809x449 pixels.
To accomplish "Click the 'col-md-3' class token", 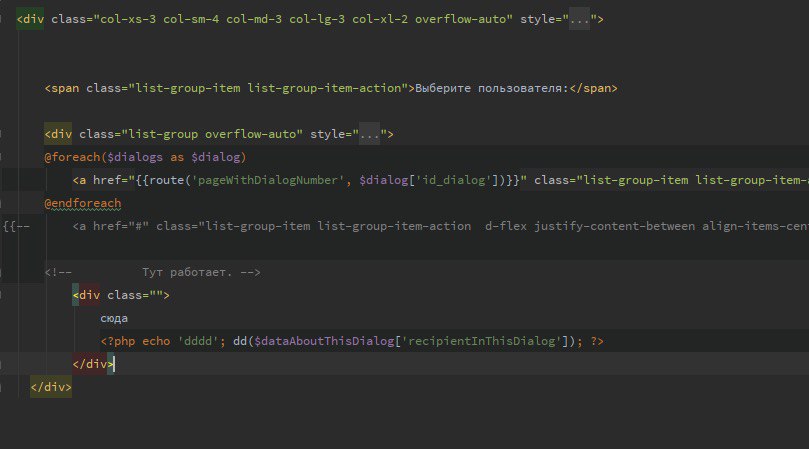I will (254, 20).
